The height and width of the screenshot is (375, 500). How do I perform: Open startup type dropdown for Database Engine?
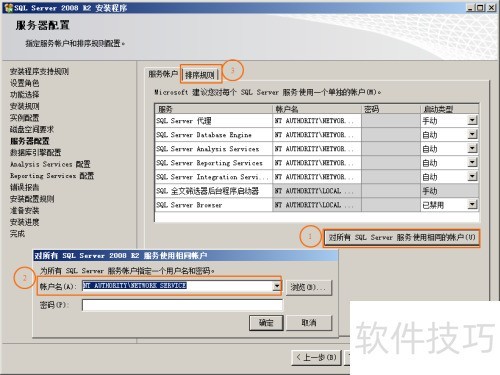click(x=472, y=134)
